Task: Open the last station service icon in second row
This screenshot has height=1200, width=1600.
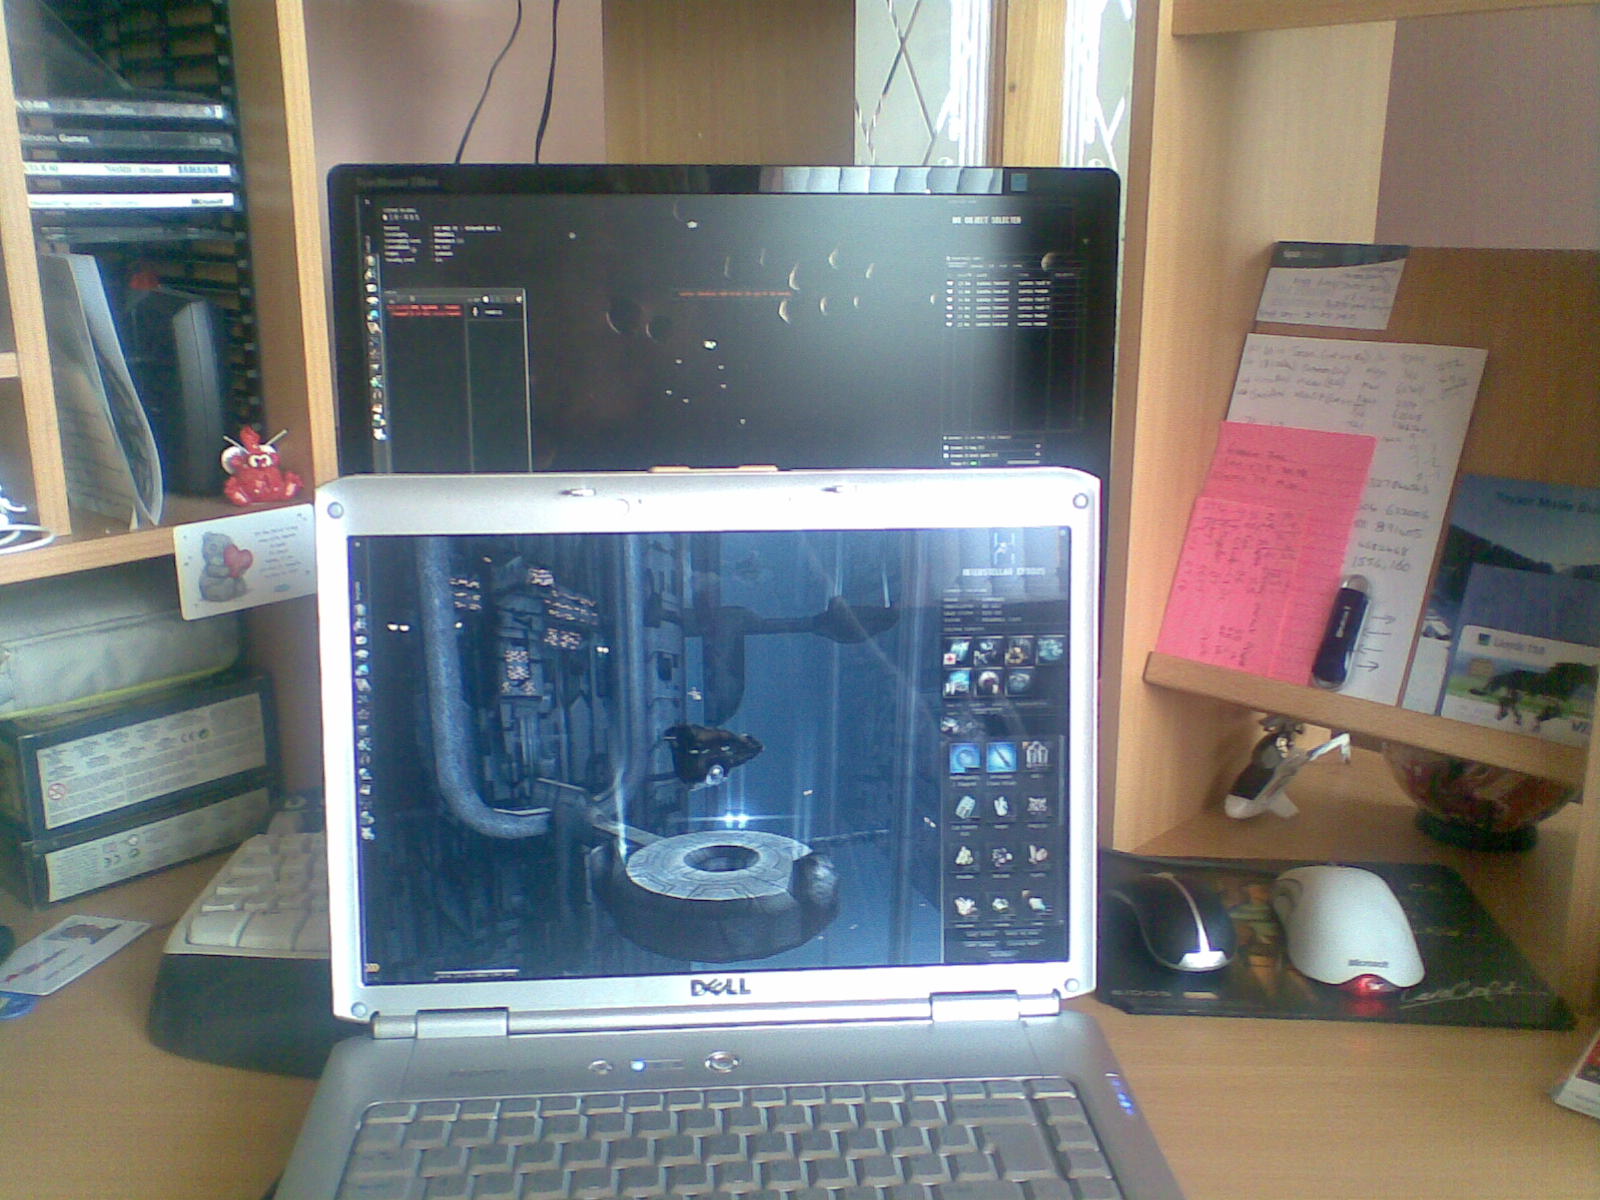Action: click(1018, 682)
